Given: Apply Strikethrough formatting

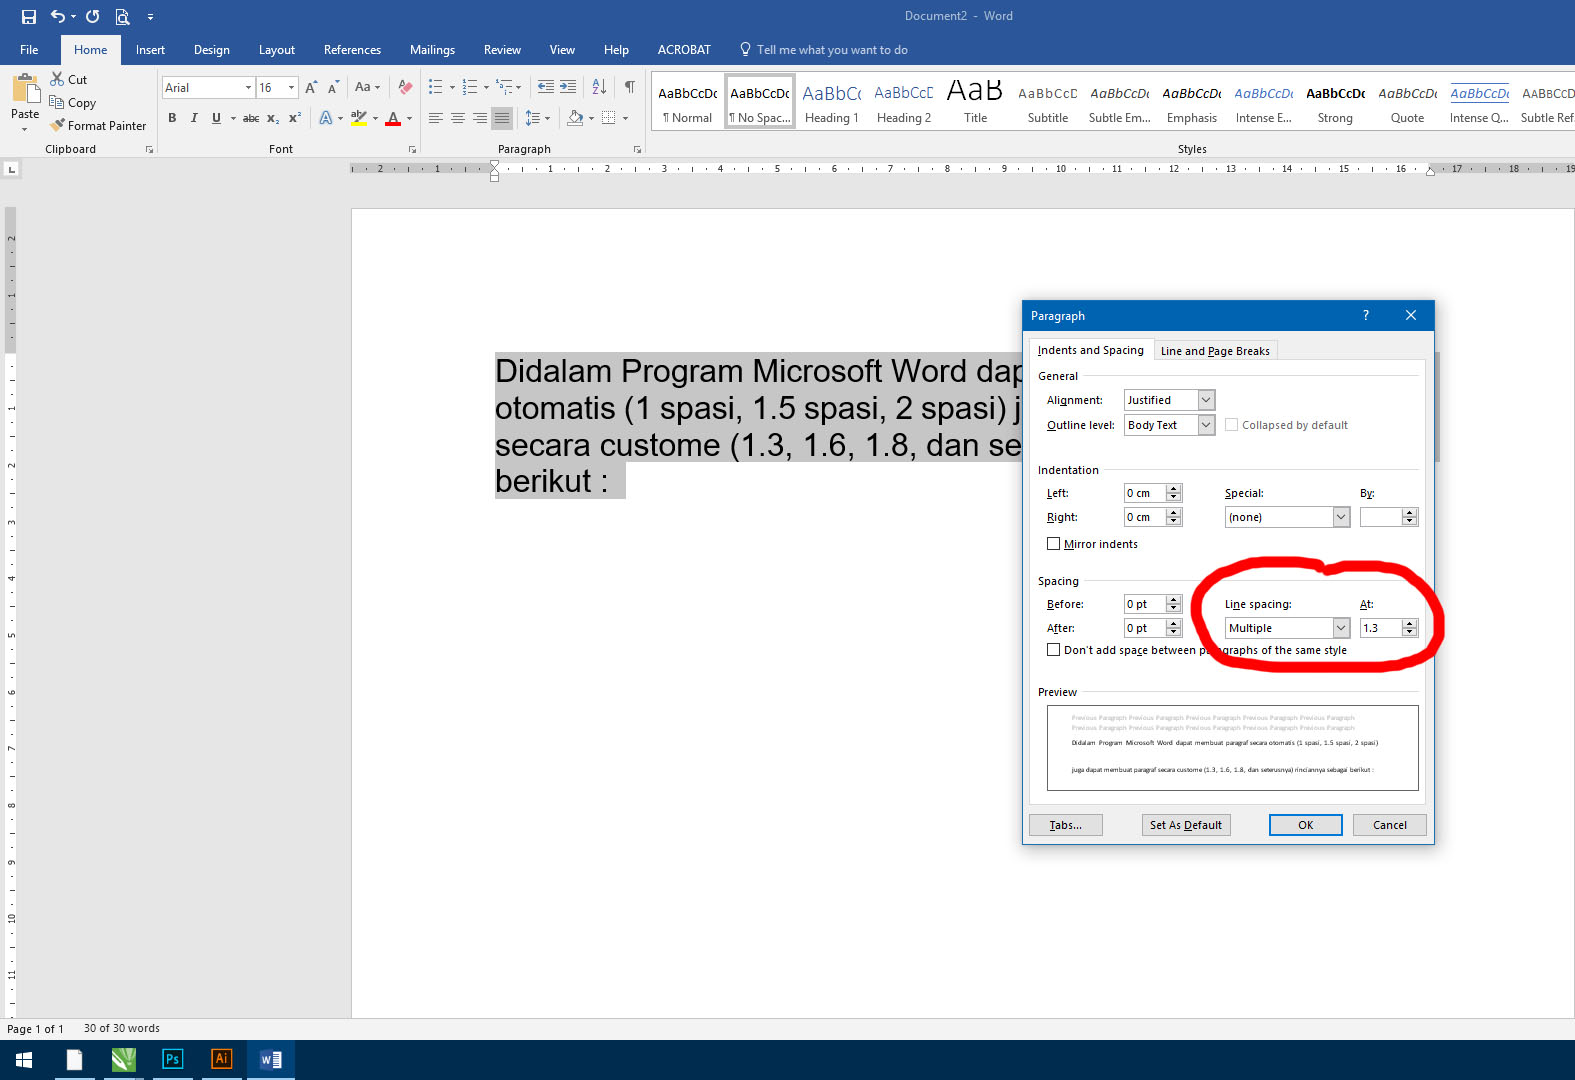Looking at the screenshot, I should 251,118.
